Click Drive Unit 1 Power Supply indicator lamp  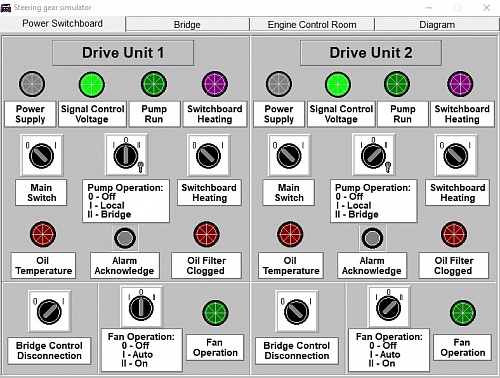coord(32,84)
